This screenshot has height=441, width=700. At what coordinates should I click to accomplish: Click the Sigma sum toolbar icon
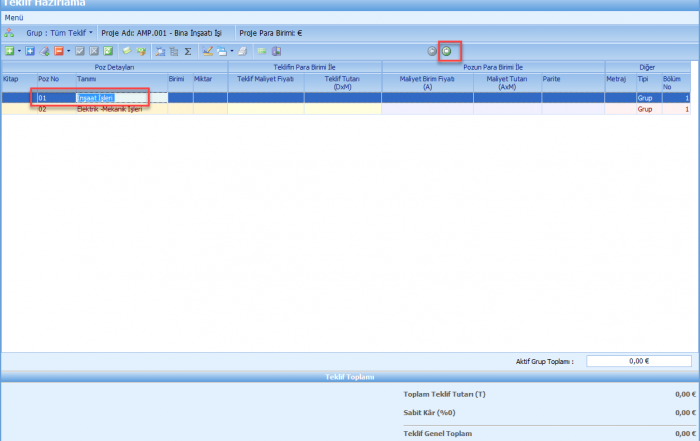(188, 50)
